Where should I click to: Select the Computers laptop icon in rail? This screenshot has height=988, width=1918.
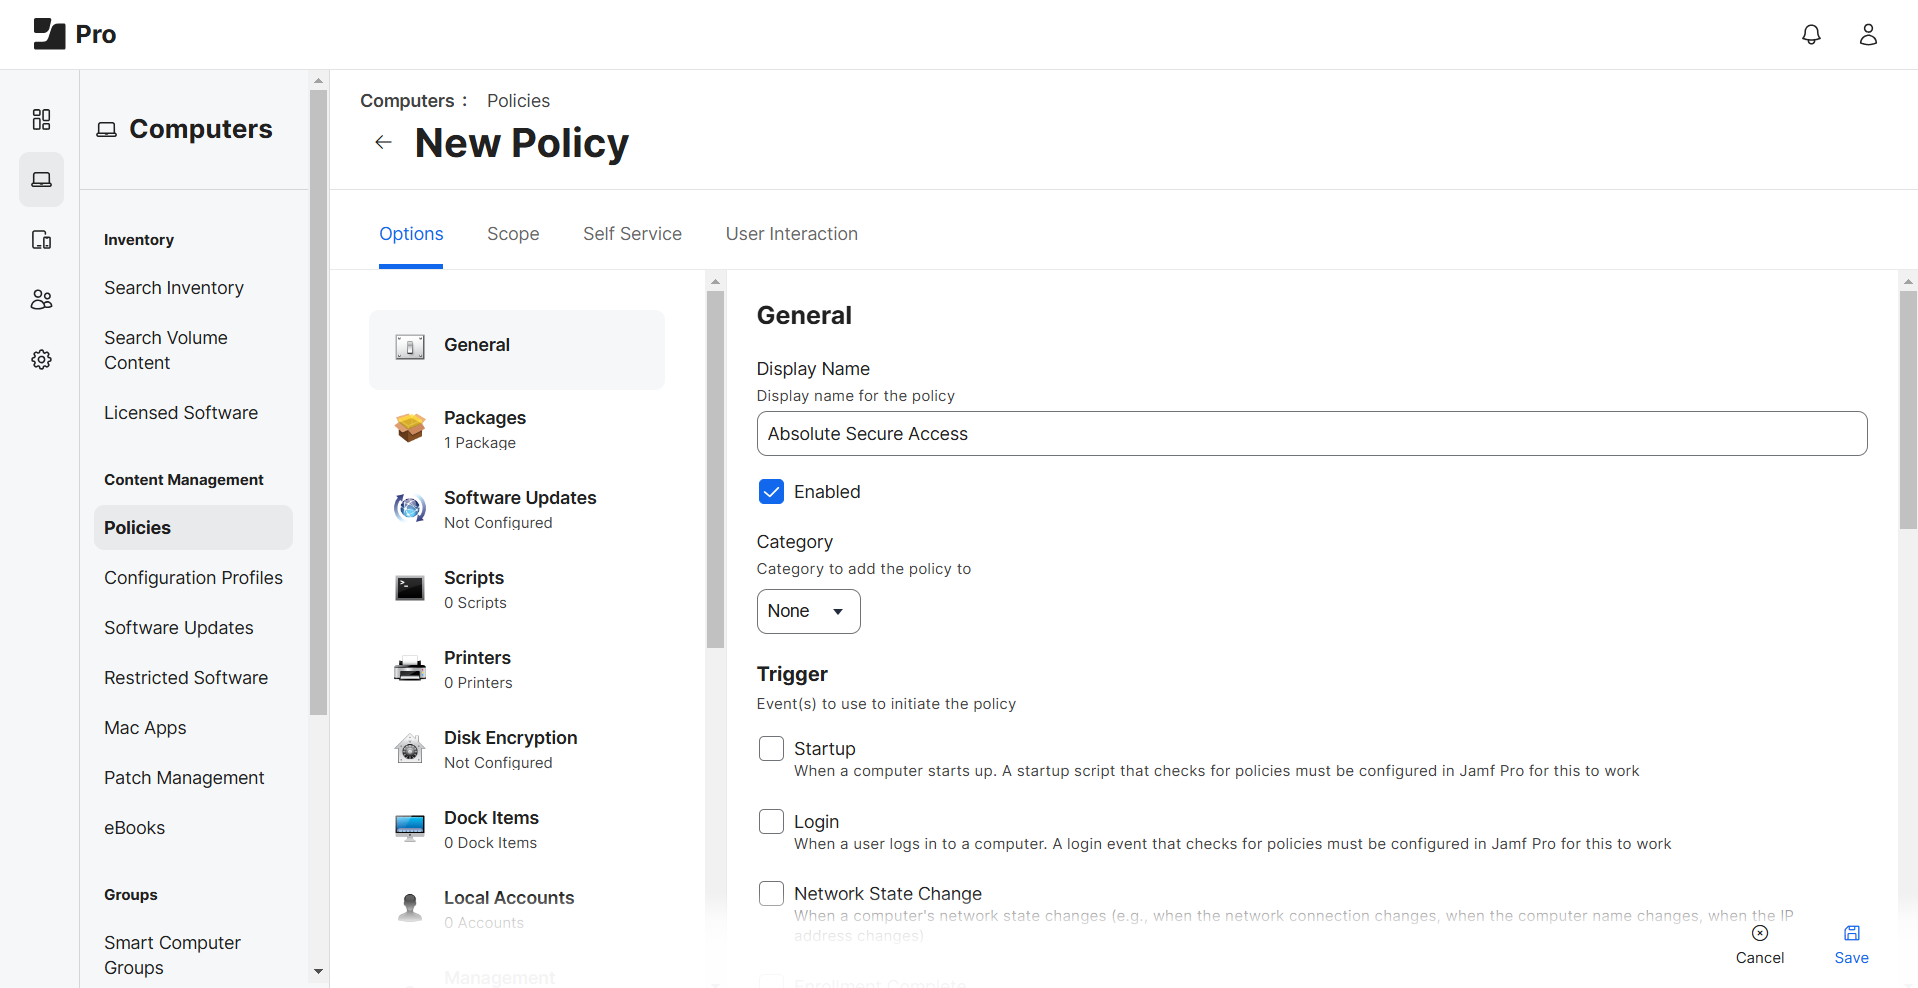(x=41, y=180)
